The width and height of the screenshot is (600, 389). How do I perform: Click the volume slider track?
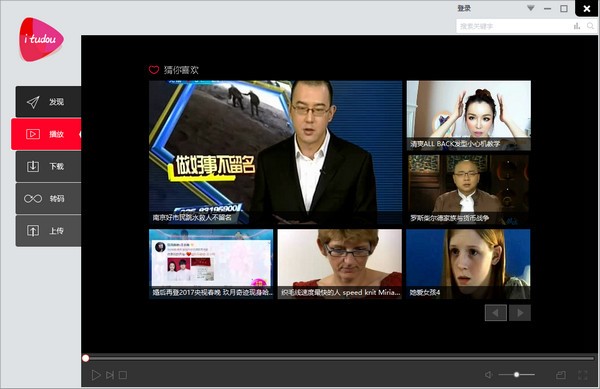coord(517,374)
